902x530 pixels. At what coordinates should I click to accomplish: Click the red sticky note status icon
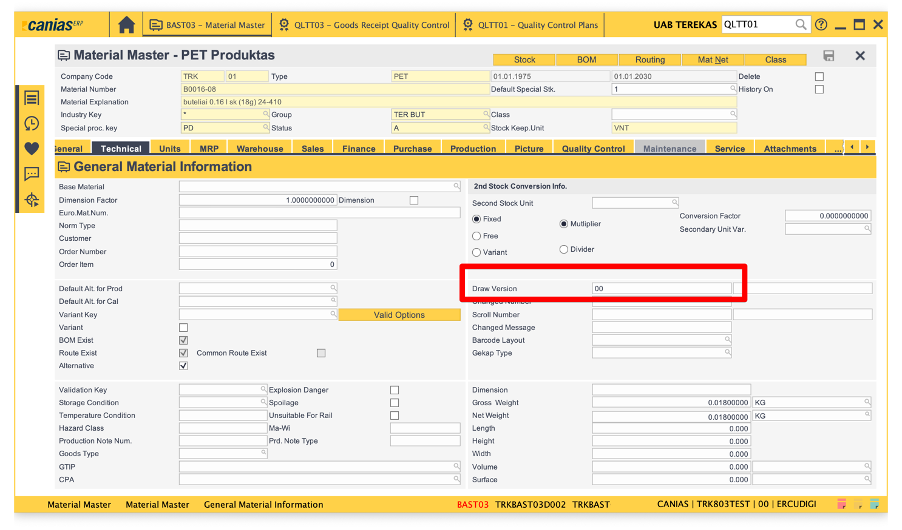click(841, 504)
